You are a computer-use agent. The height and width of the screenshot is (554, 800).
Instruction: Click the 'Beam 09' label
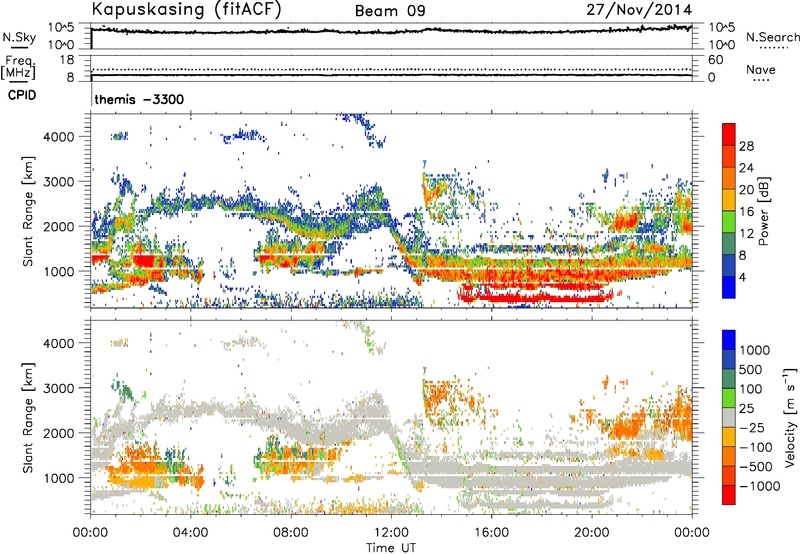pos(390,11)
